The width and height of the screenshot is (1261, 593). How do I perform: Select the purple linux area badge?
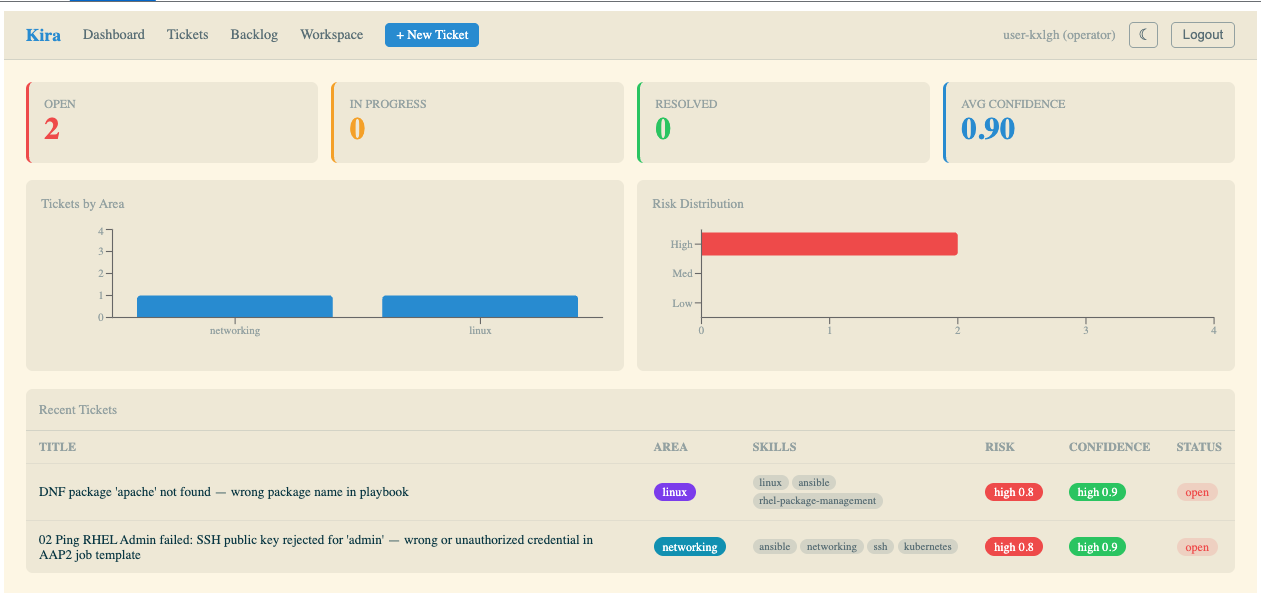(675, 492)
